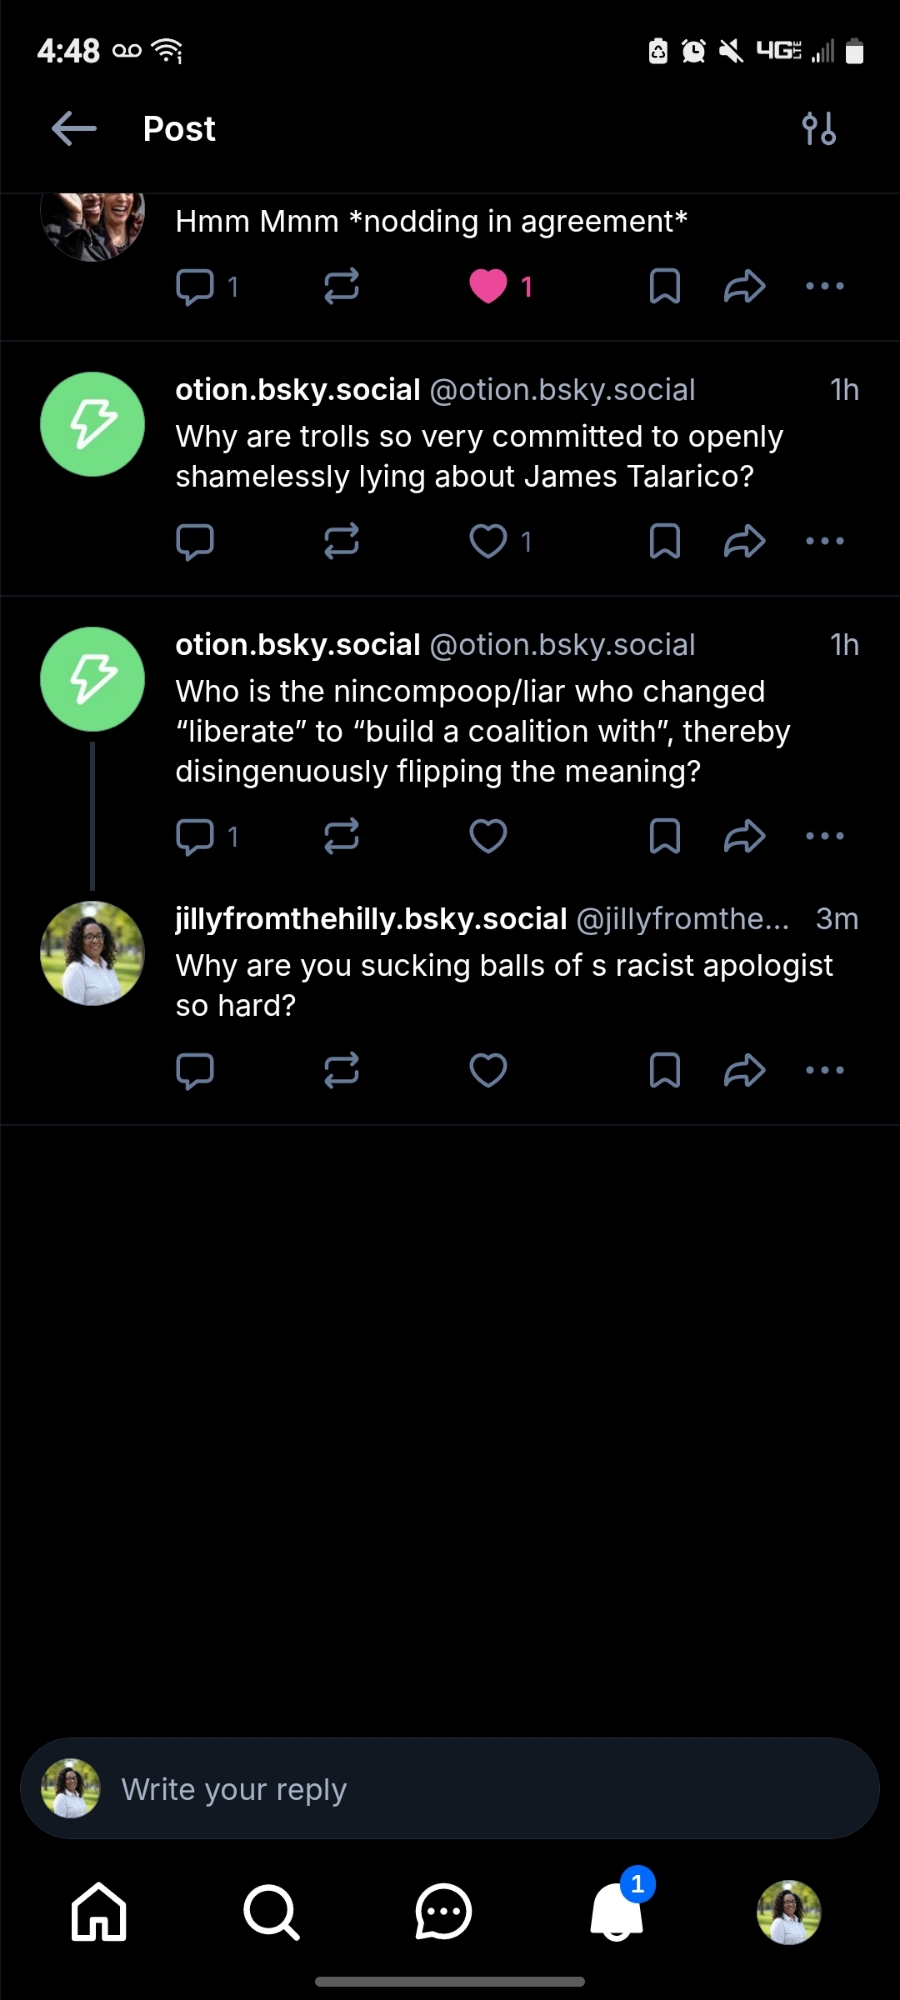Like the nincompoop/liar post
900x2000 pixels.
(488, 836)
